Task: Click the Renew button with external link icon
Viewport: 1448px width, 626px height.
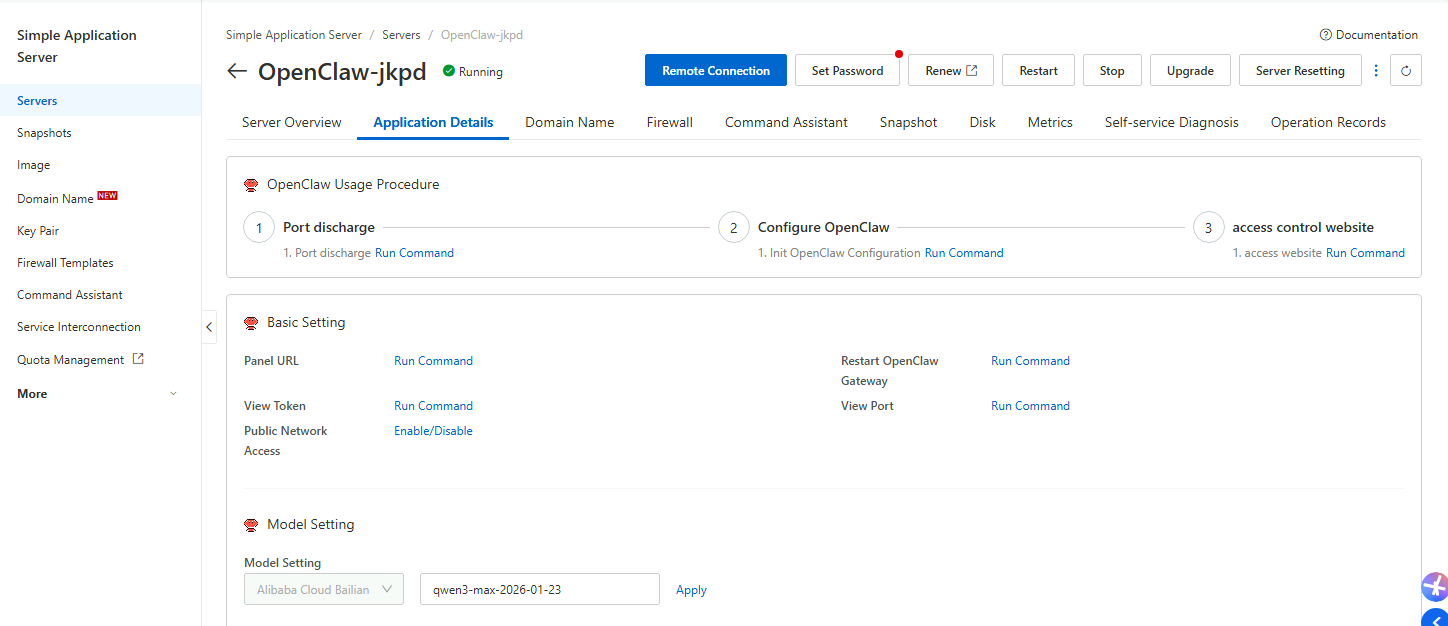Action: (950, 71)
